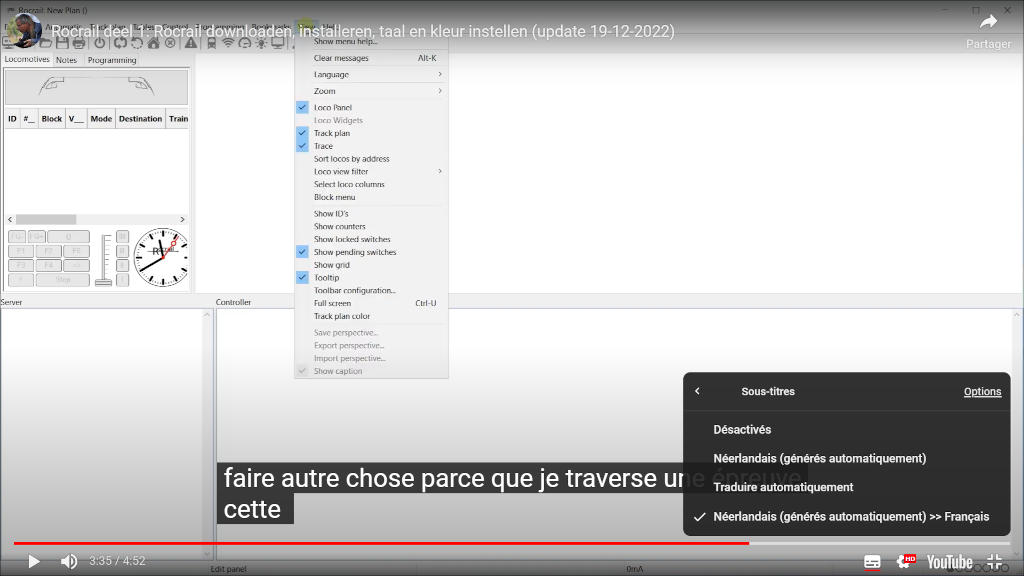Switch to the Notes tab
The image size is (1024, 576).
[66, 60]
